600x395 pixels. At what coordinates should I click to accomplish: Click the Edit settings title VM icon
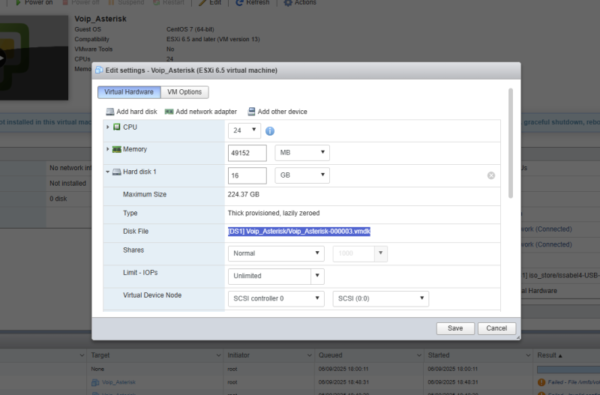99,70
